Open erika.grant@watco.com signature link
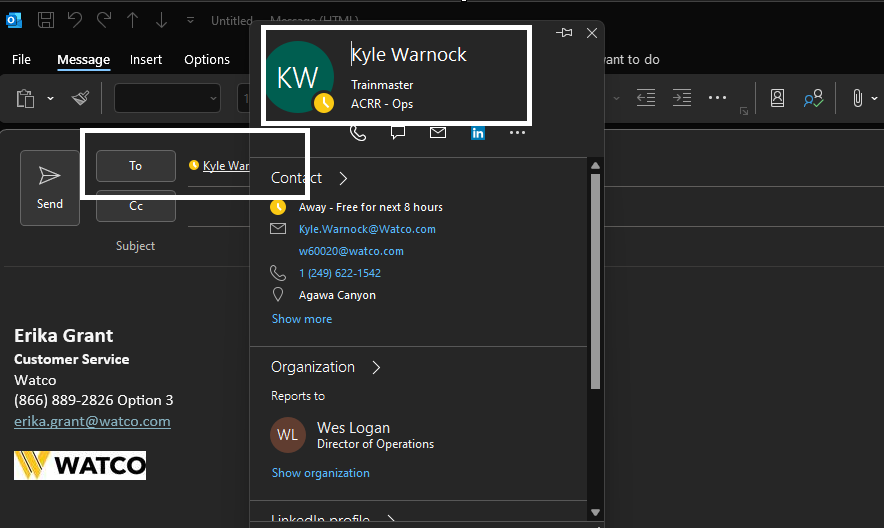This screenshot has height=528, width=884. tap(92, 421)
